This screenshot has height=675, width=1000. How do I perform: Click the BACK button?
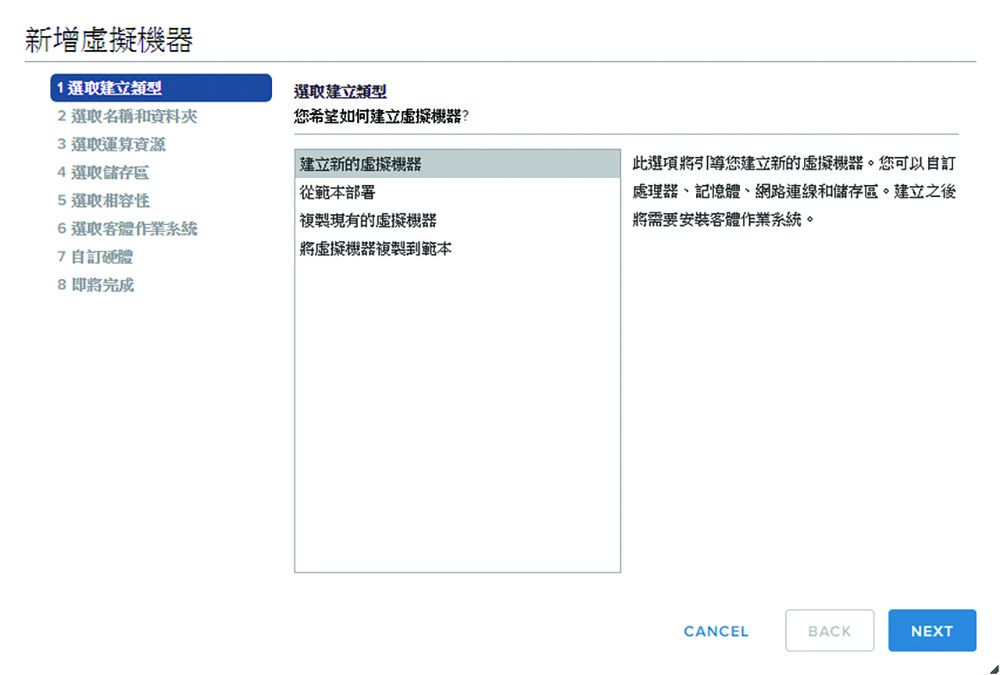tap(829, 630)
